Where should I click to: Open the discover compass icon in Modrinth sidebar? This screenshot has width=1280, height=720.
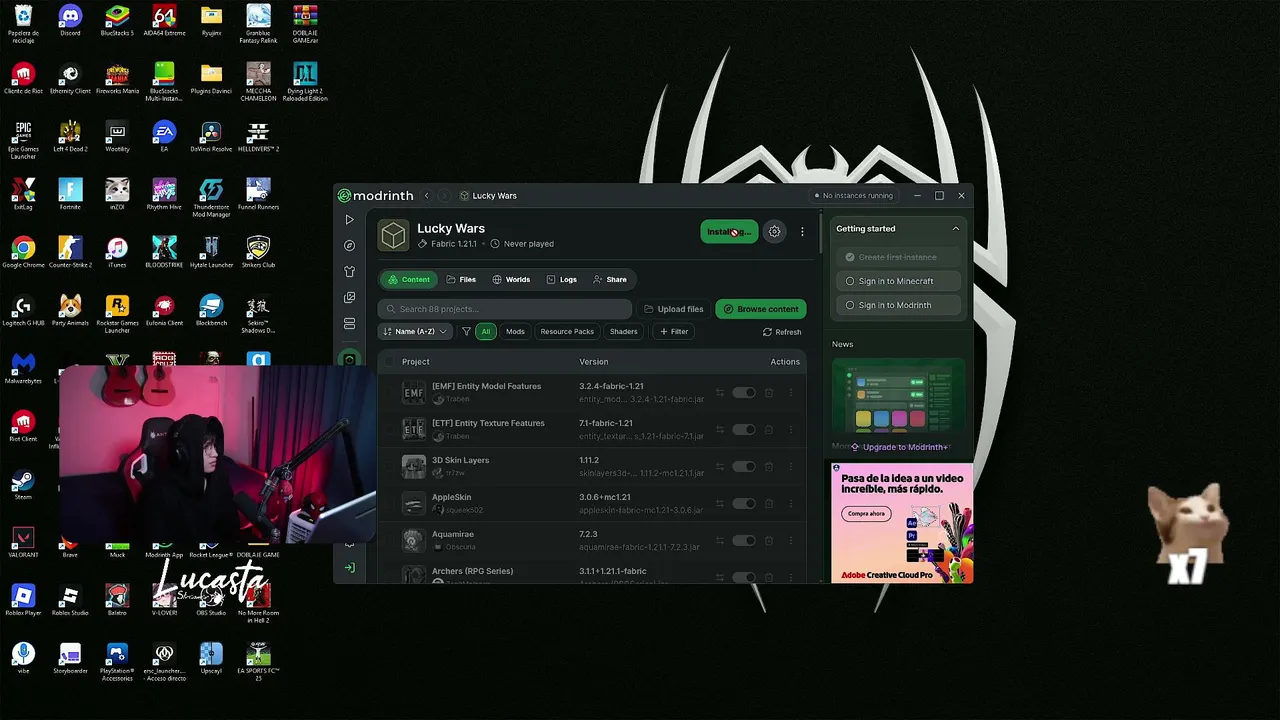click(349, 245)
